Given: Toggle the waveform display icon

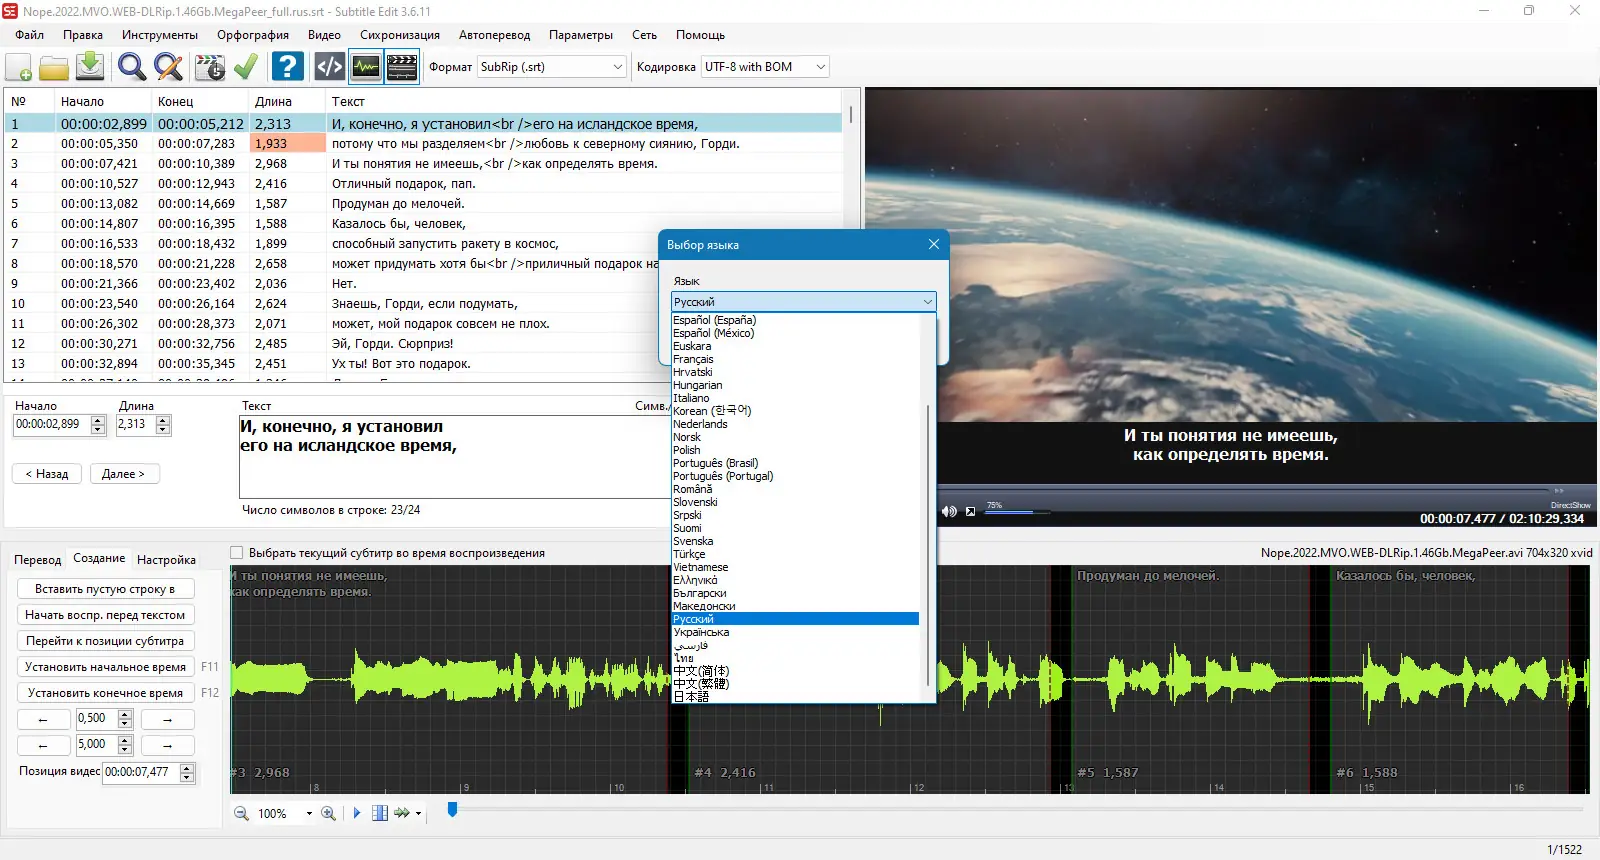Looking at the screenshot, I should click(x=366, y=67).
